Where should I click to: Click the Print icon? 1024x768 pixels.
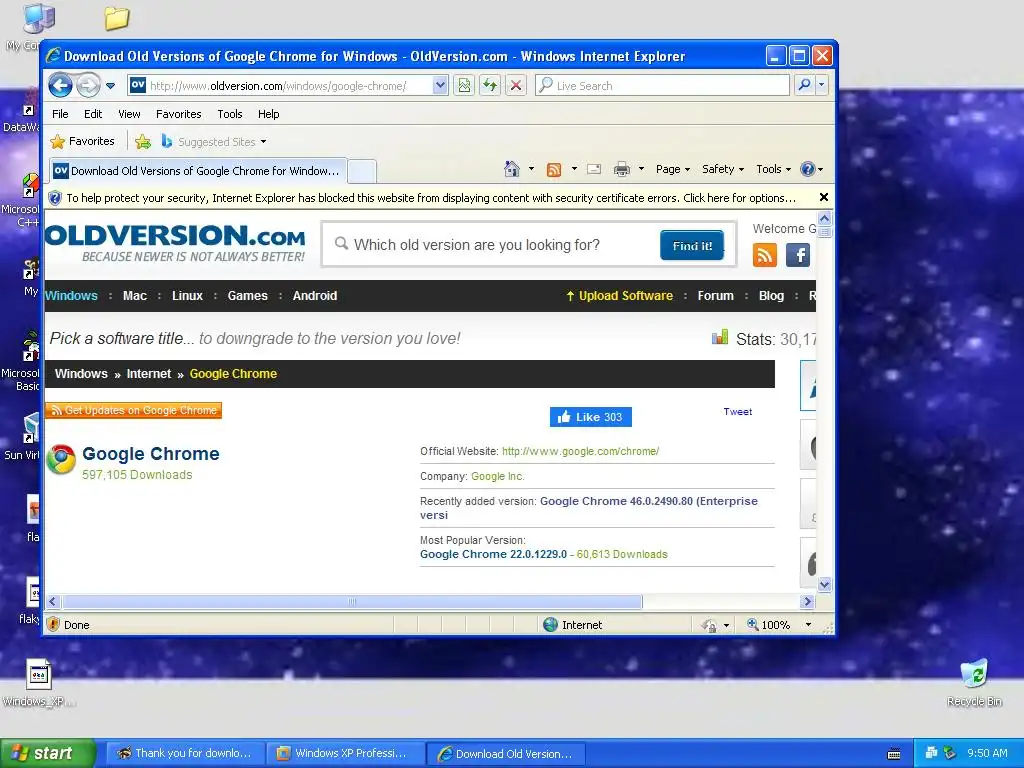(622, 169)
